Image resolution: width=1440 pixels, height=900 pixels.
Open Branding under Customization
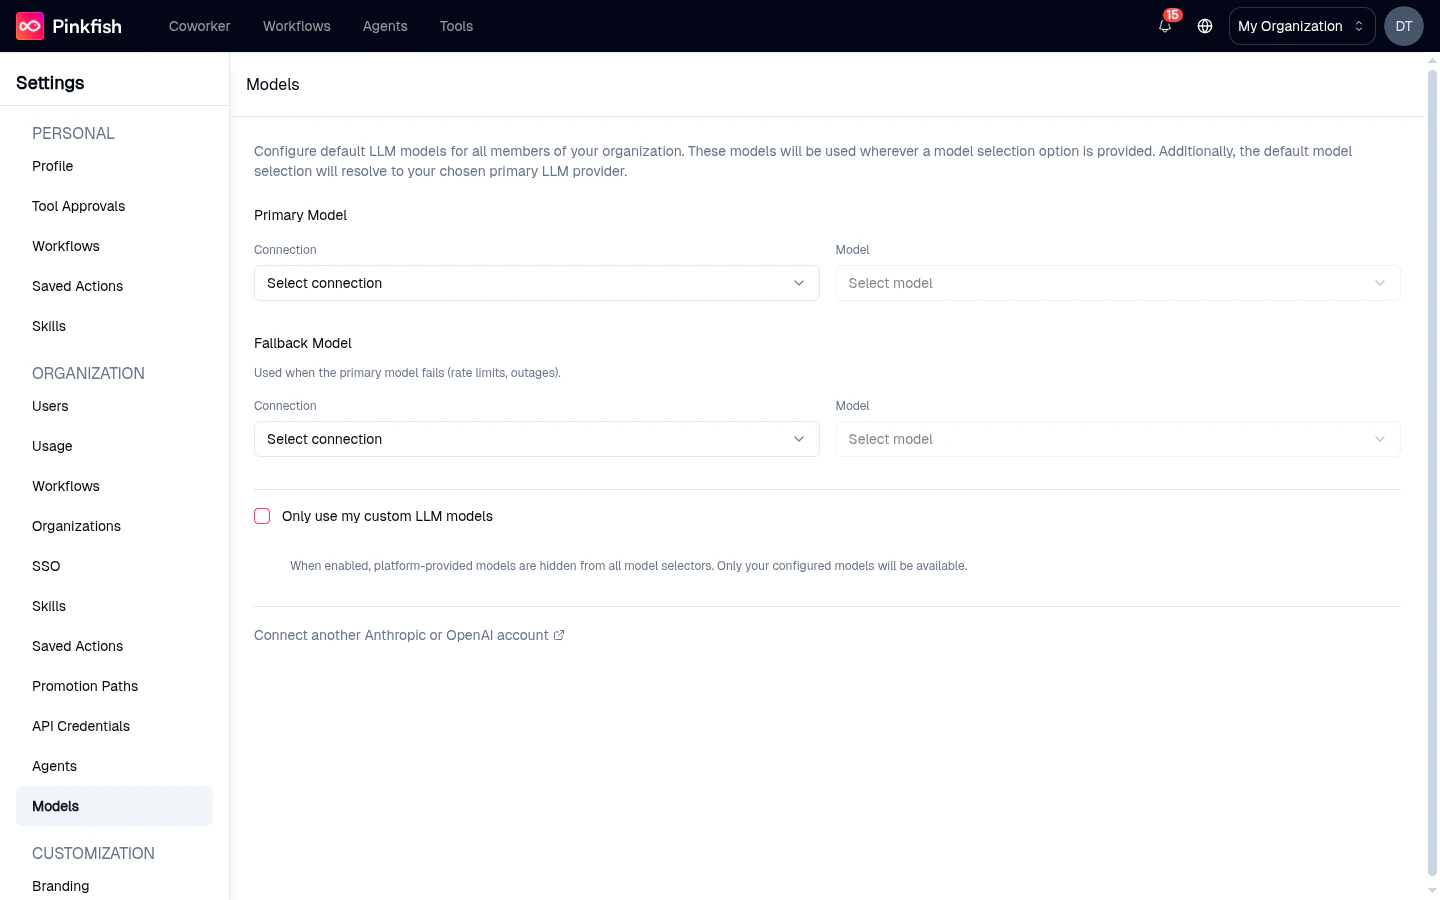point(60,886)
